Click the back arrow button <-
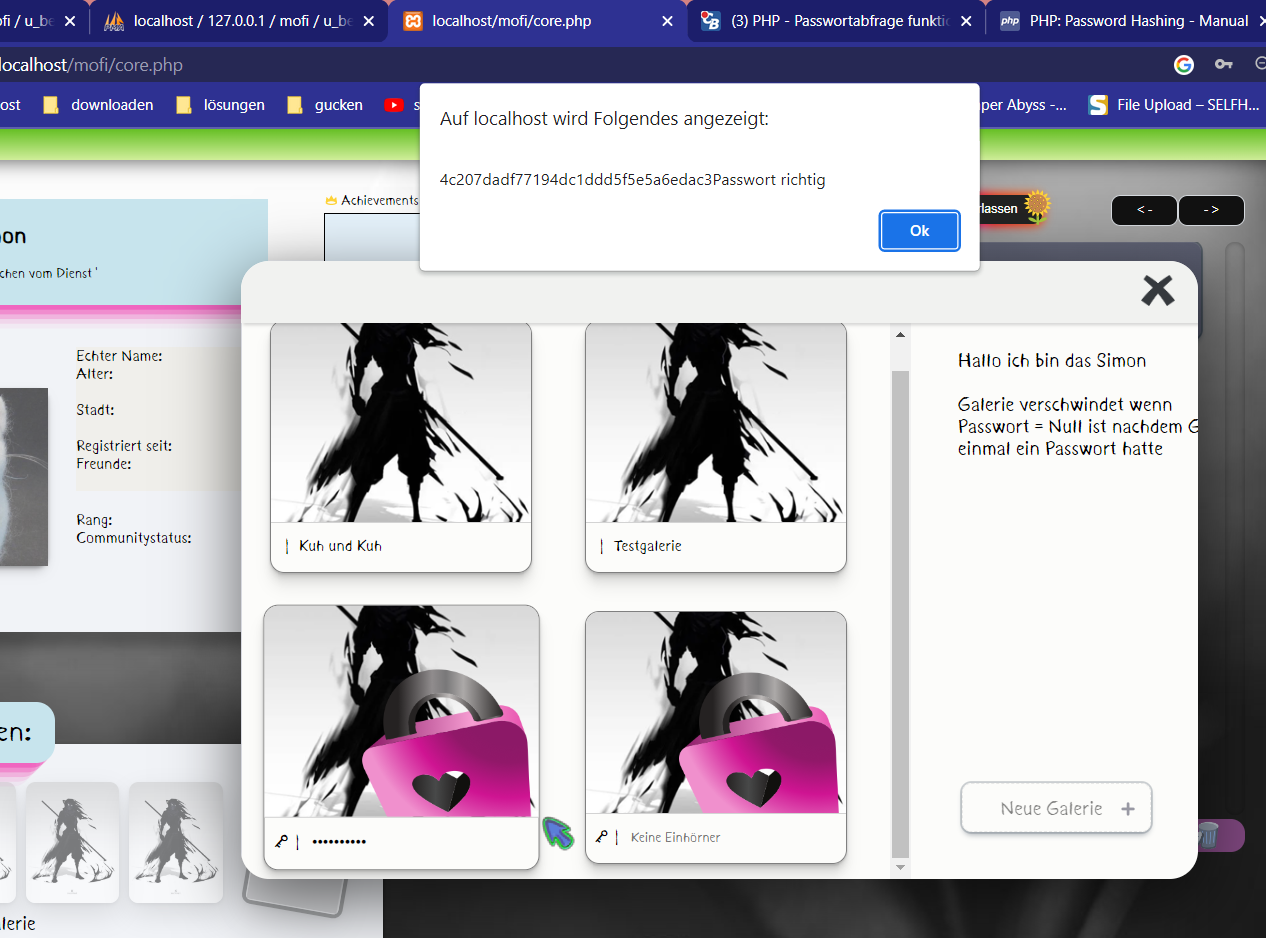This screenshot has height=938, width=1266. (x=1144, y=210)
